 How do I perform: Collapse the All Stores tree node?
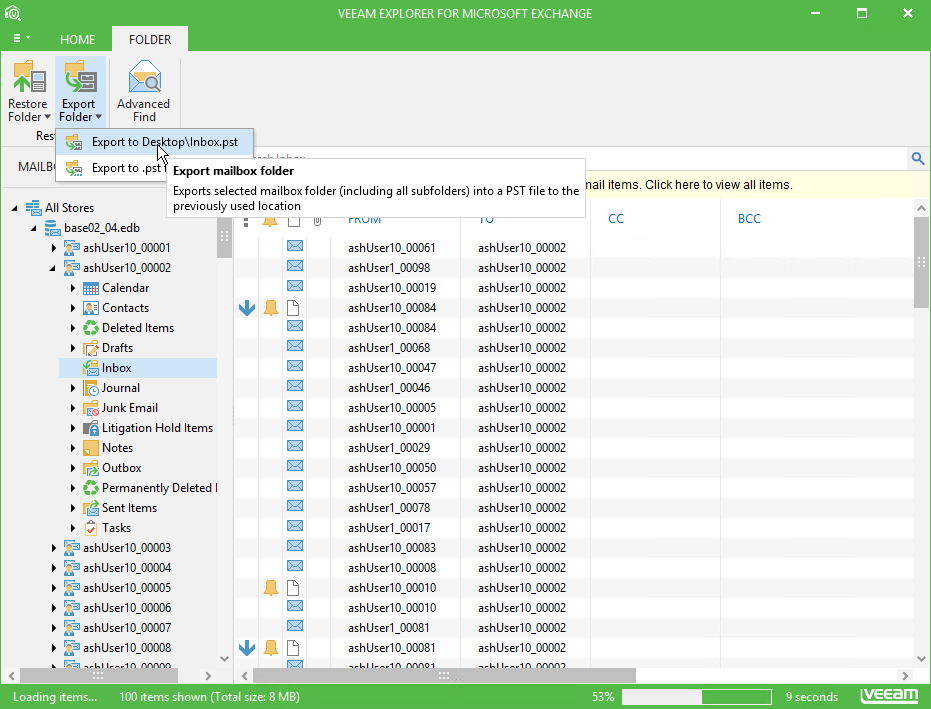[14, 208]
